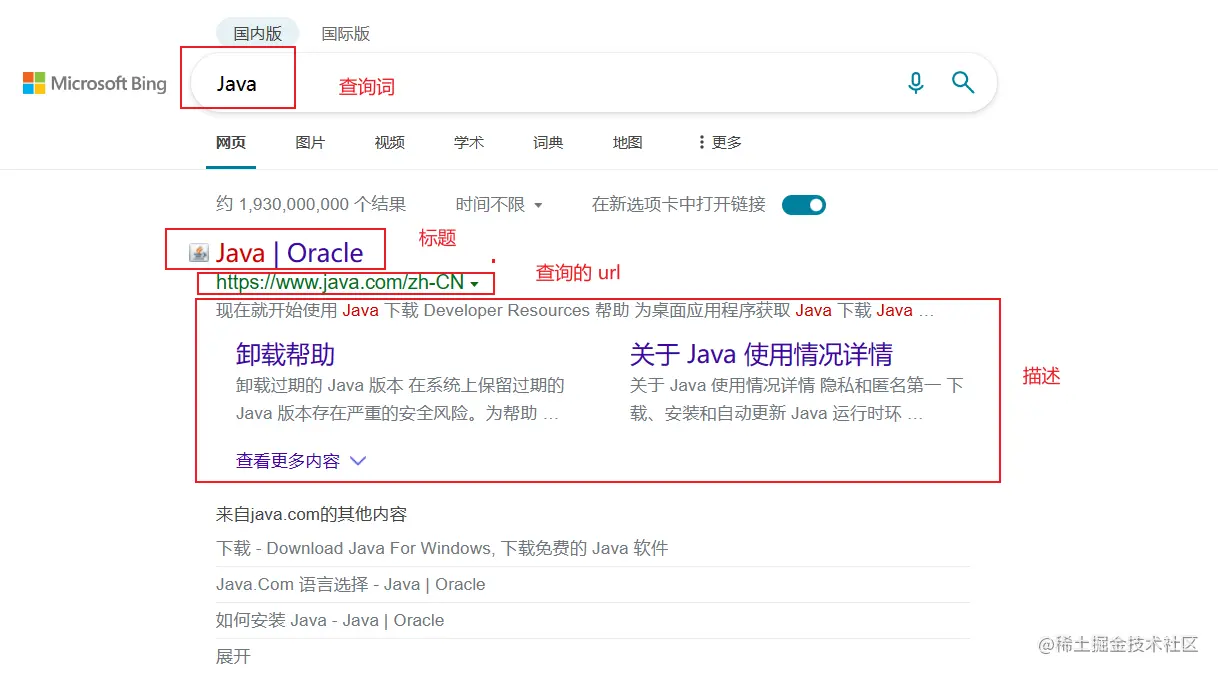This screenshot has width=1218, height=674.
Task: Open 如何安装 Java link
Action: [x=330, y=620]
